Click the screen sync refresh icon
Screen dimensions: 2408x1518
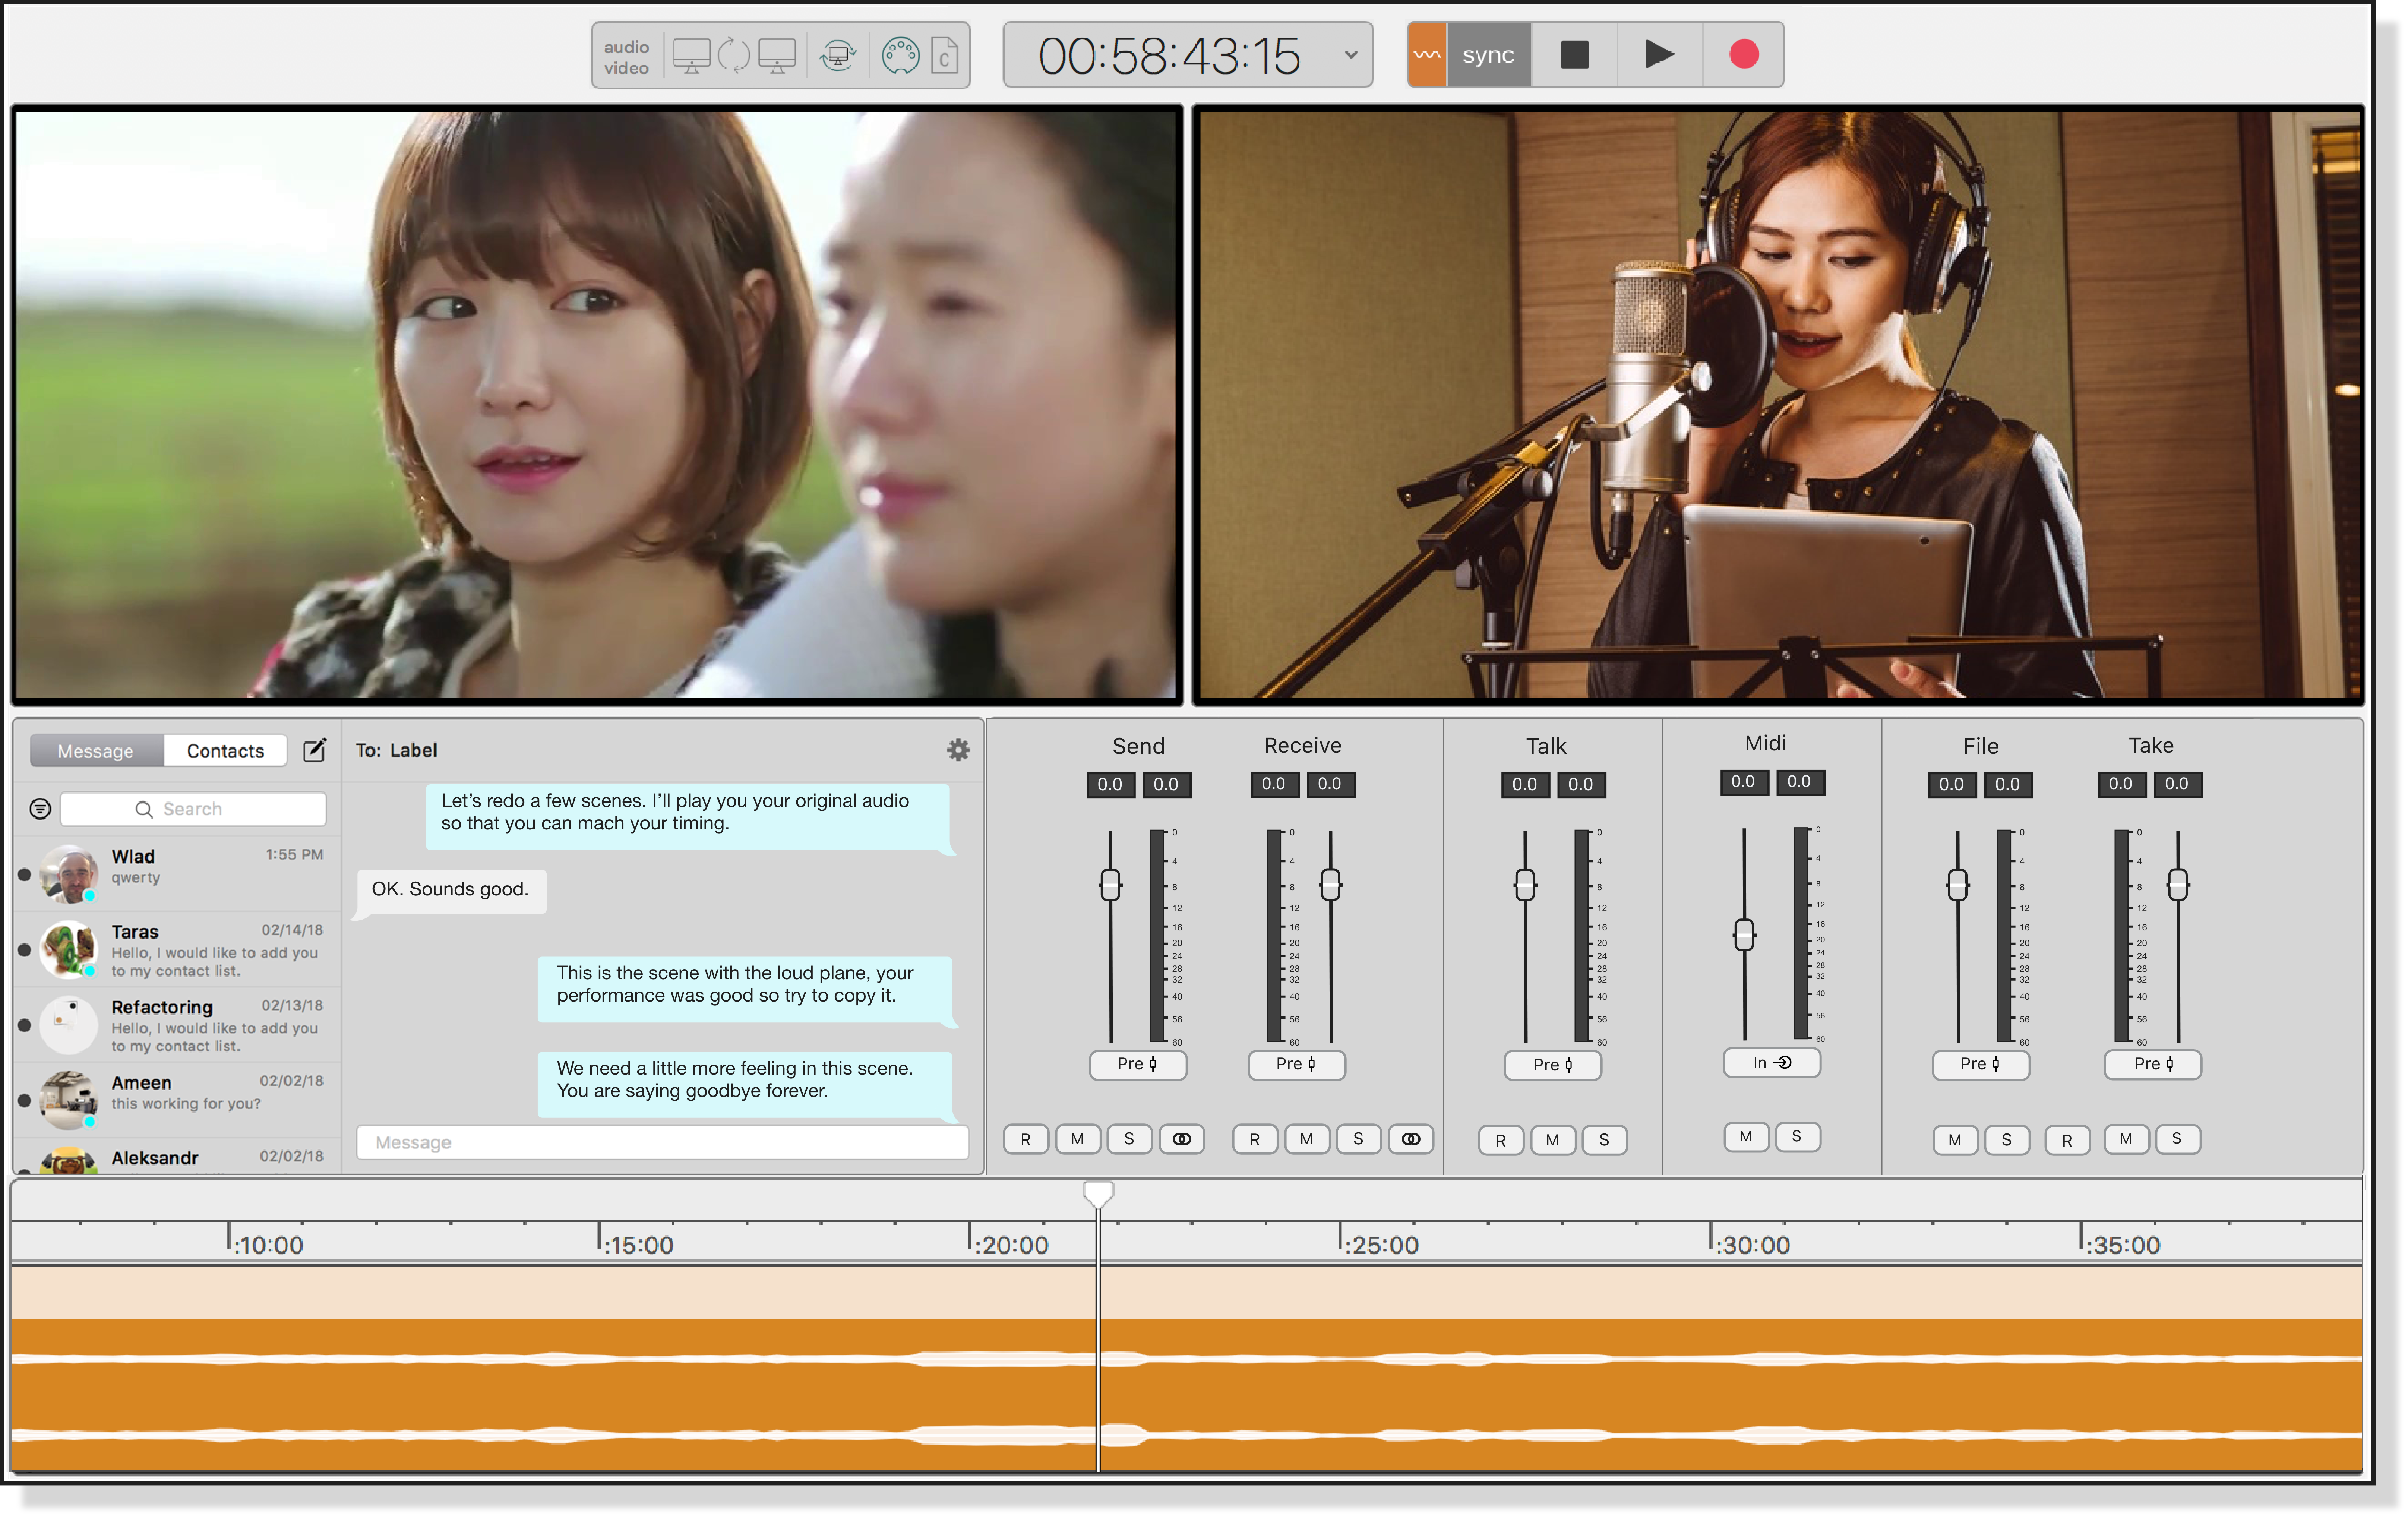[x=838, y=56]
